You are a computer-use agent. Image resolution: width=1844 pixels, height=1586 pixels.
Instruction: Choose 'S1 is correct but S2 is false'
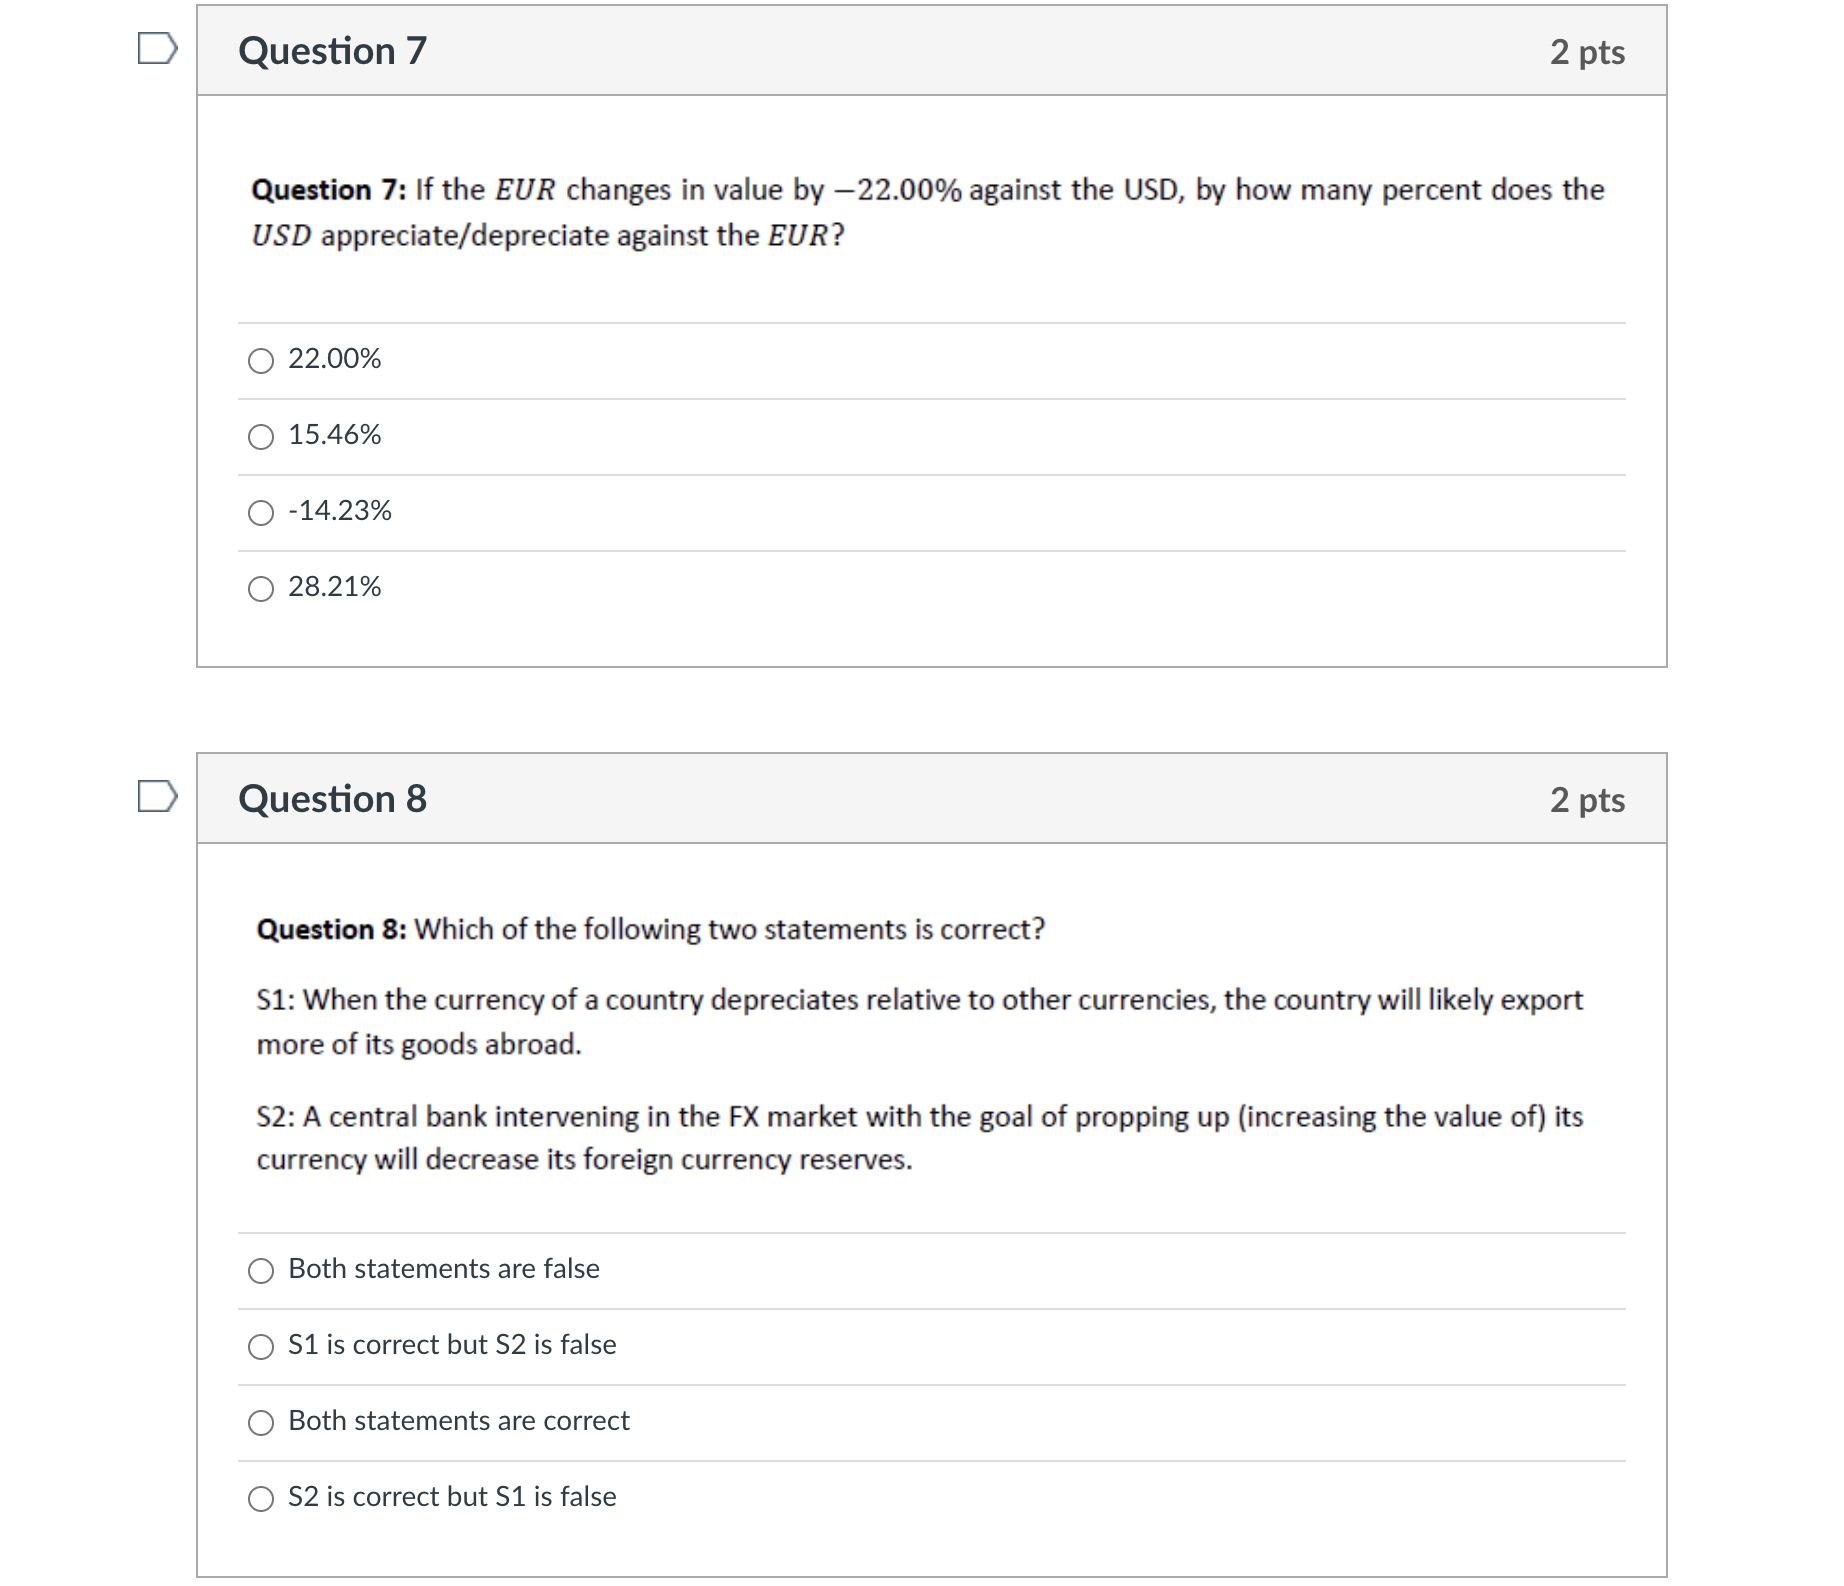tap(261, 1347)
